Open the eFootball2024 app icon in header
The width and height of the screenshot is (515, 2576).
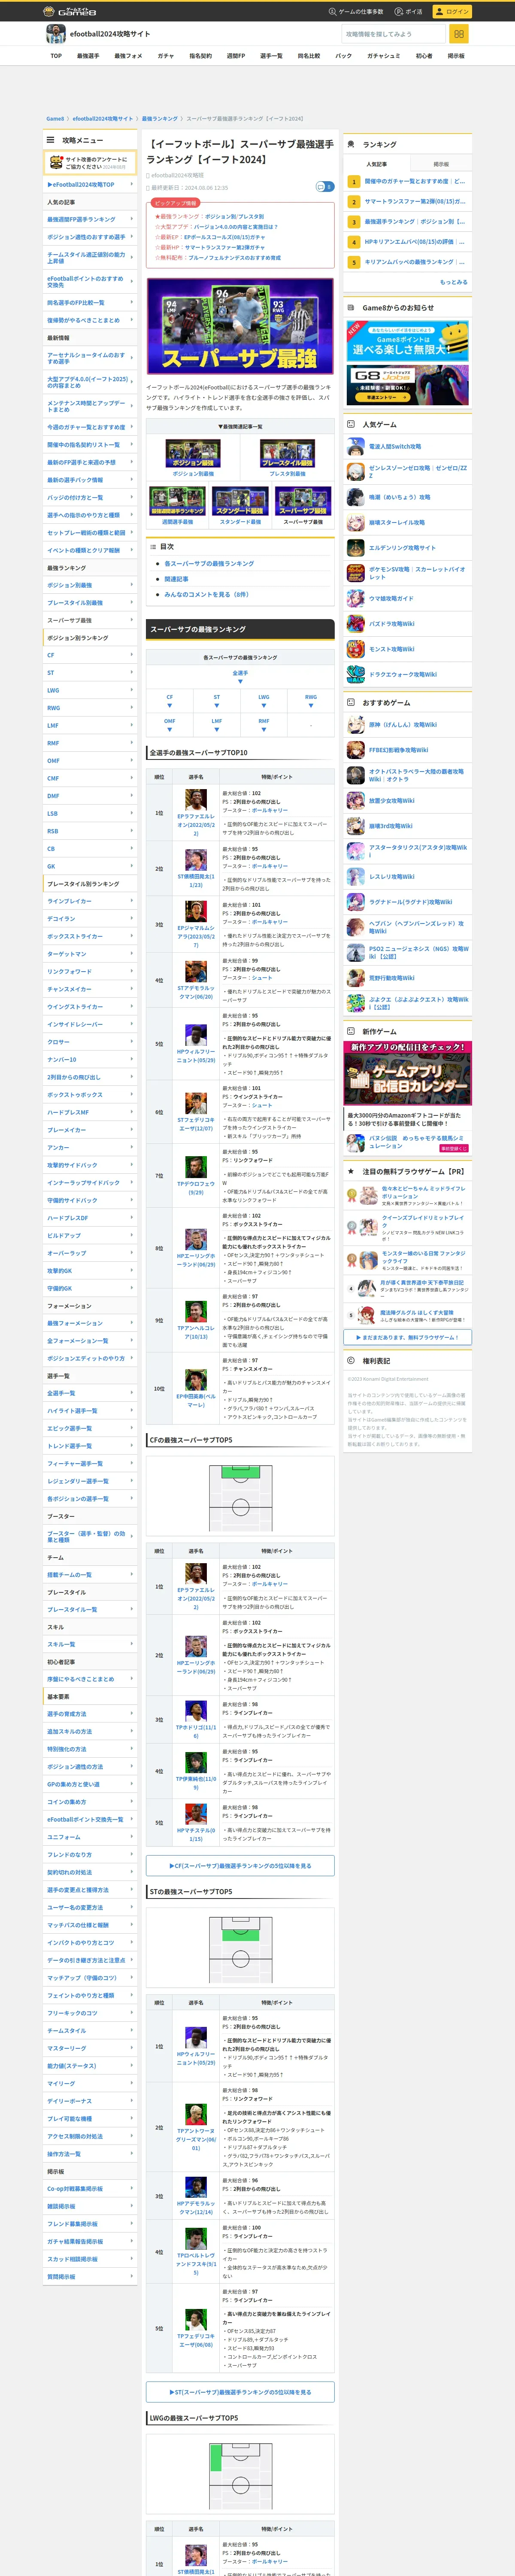click(x=56, y=34)
